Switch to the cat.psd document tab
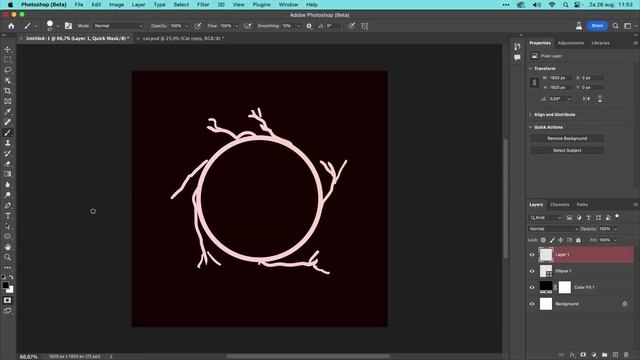640x360 pixels. [183, 38]
